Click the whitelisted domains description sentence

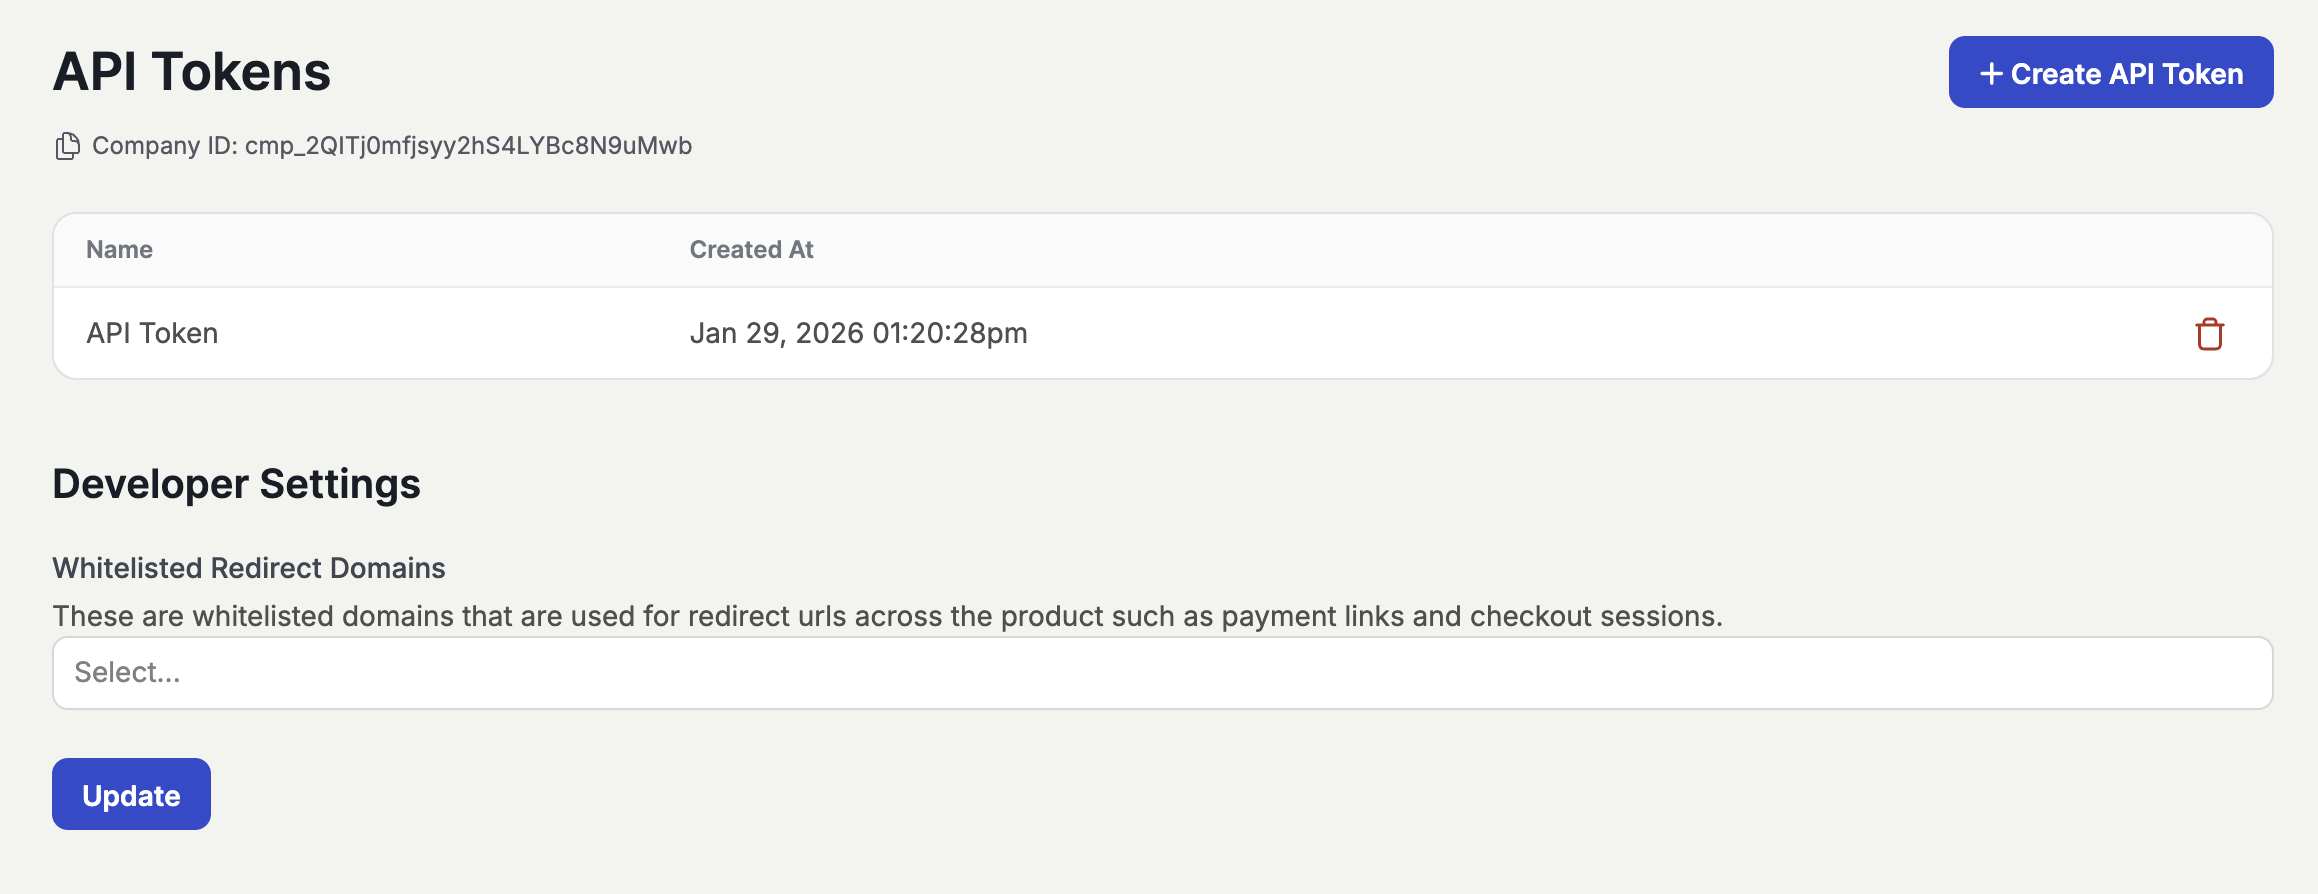coord(887,616)
